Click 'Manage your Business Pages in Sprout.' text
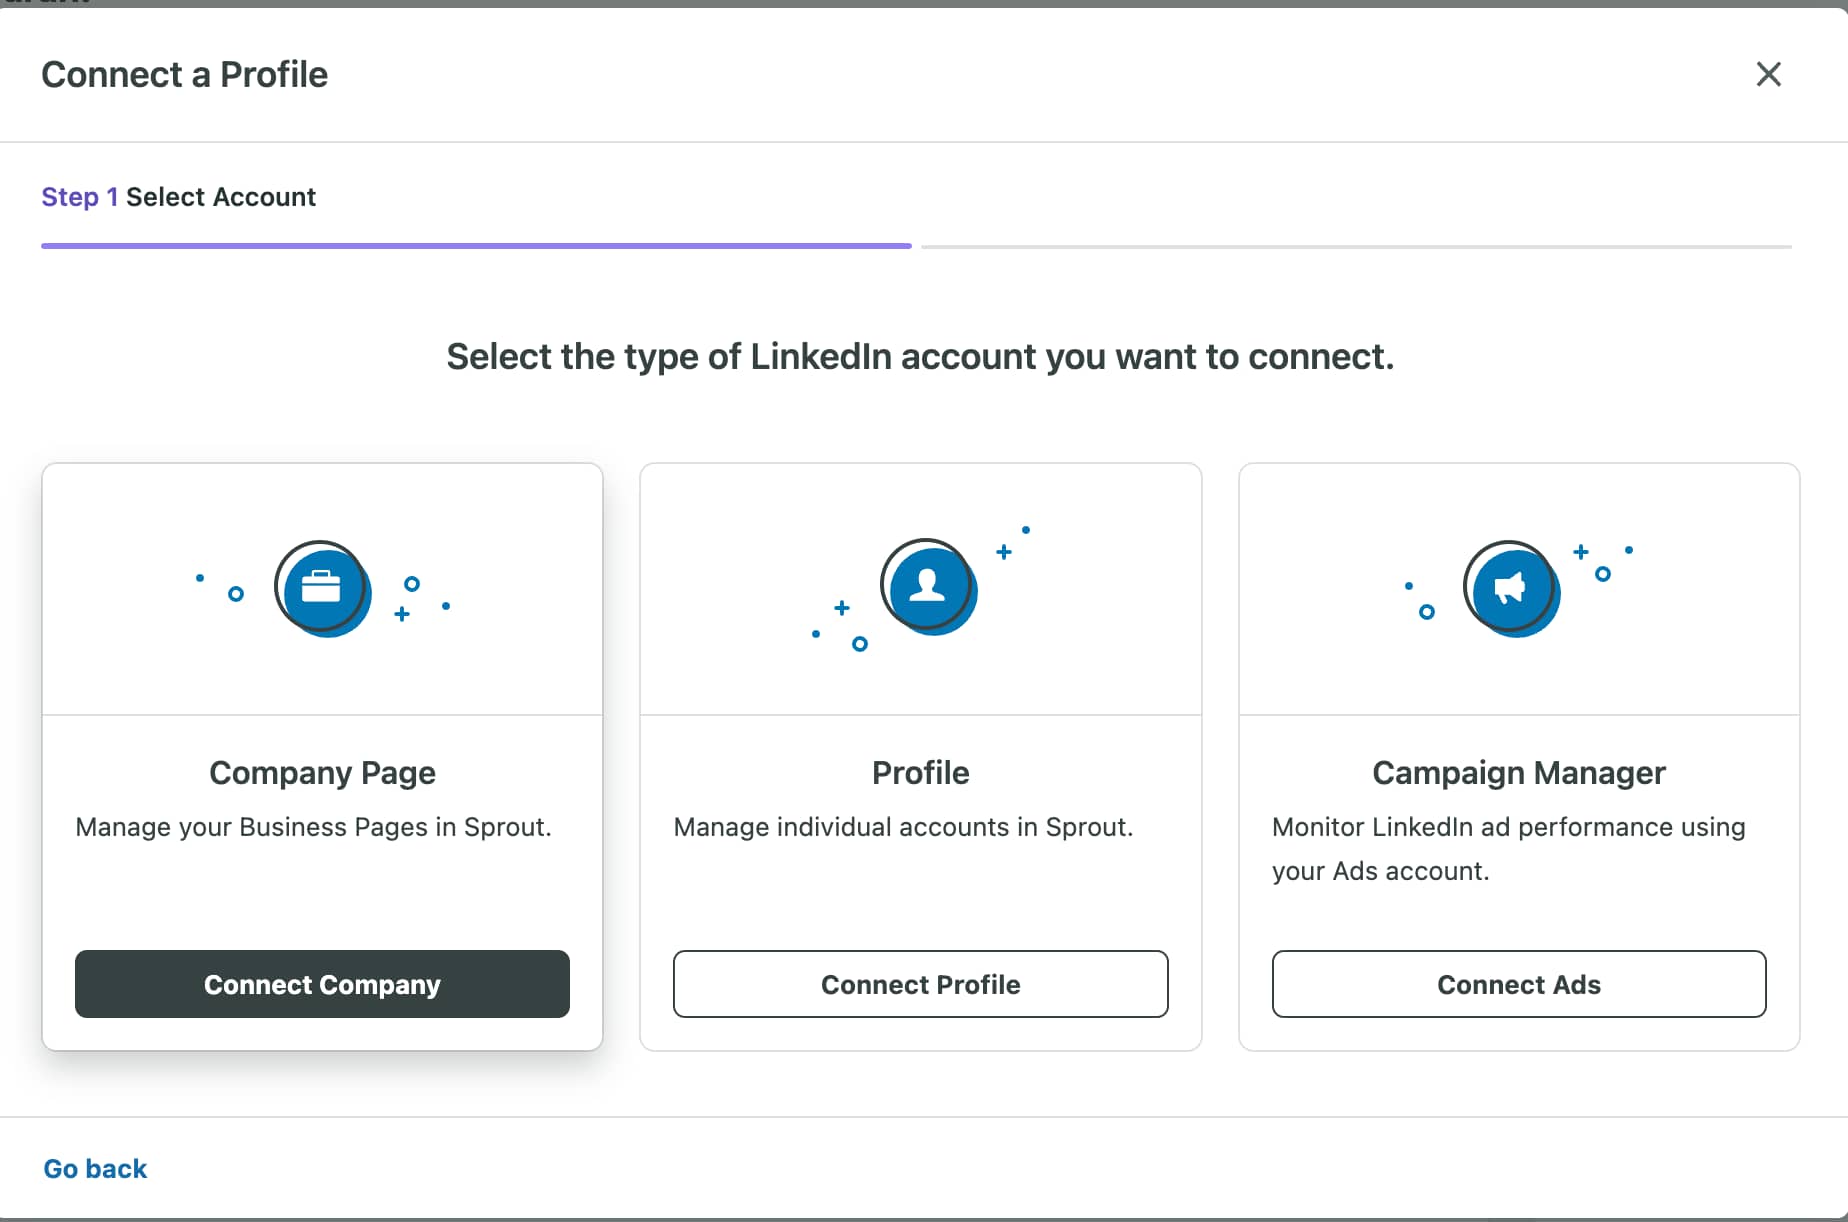Image resolution: width=1848 pixels, height=1222 pixels. click(x=313, y=827)
